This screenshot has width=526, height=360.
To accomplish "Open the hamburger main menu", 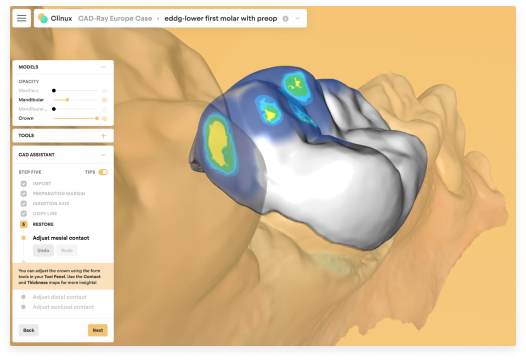I will click(21, 18).
